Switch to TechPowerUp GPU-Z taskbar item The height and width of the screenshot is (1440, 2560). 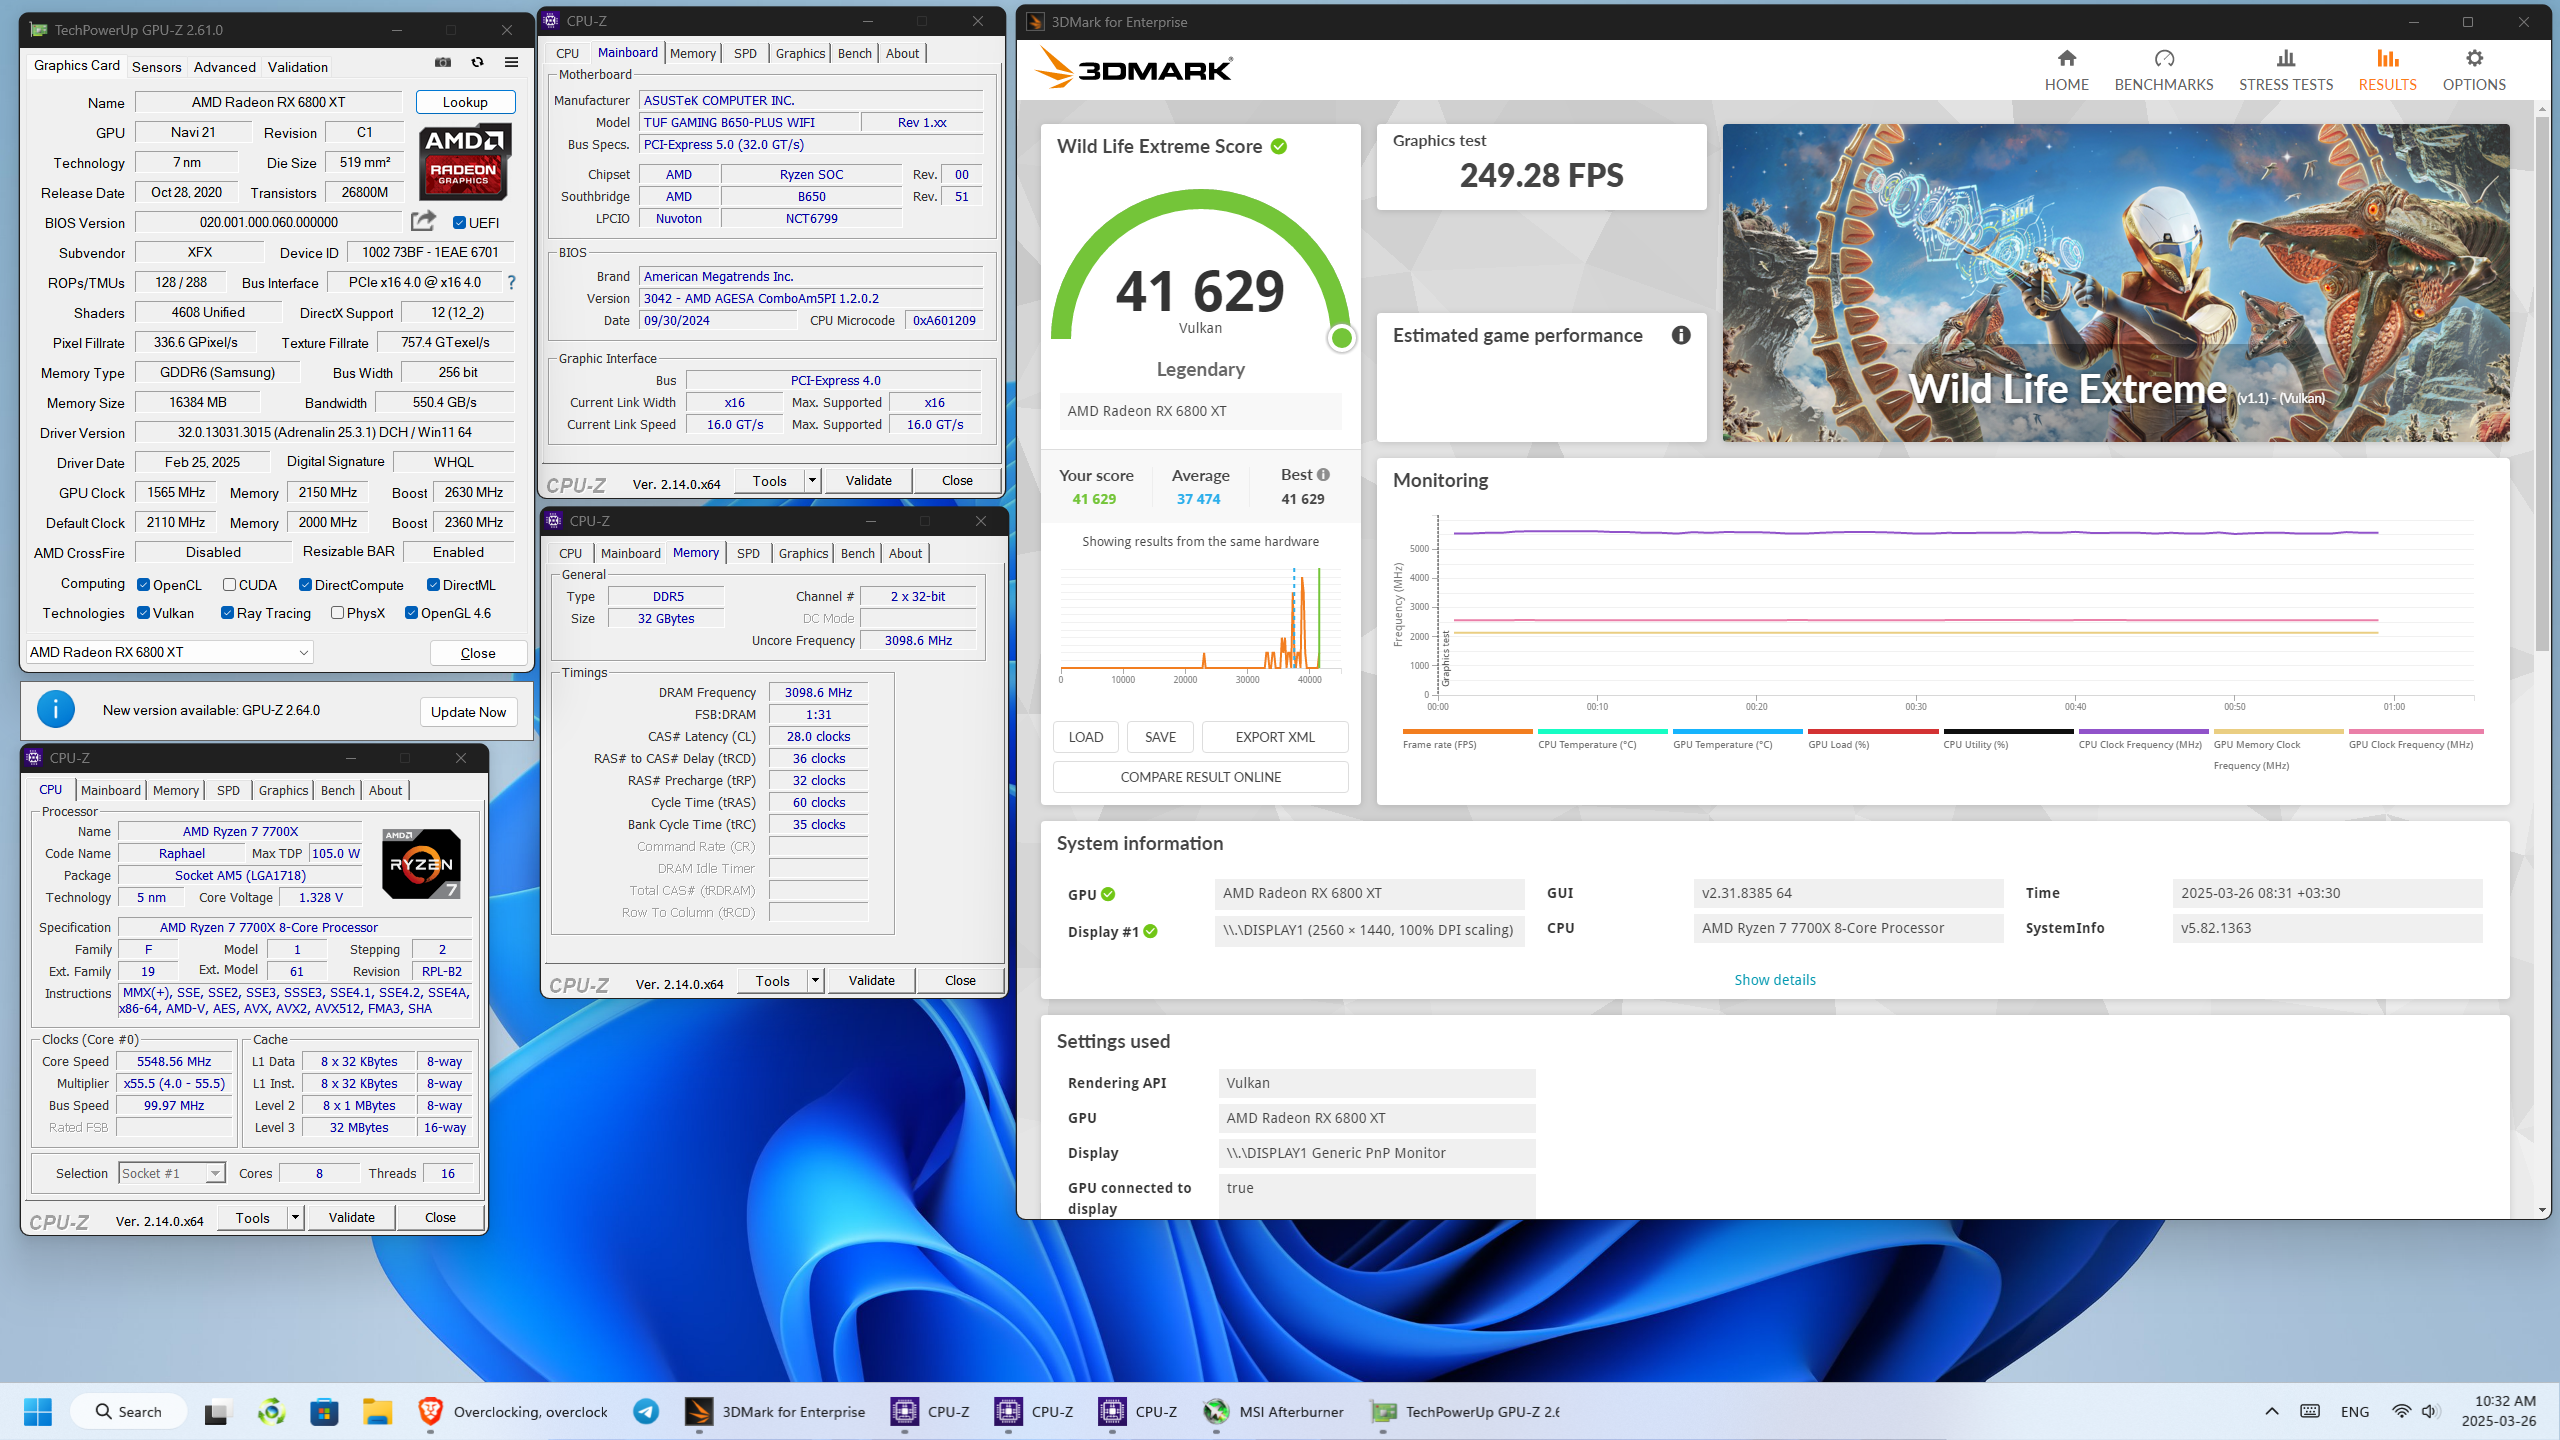1465,1412
